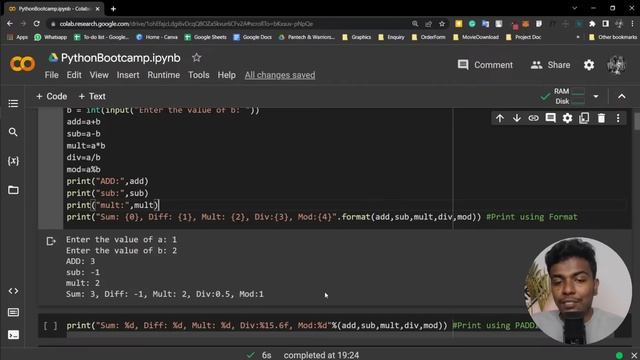
Task: Open the Tools menu
Action: pyautogui.click(x=199, y=75)
